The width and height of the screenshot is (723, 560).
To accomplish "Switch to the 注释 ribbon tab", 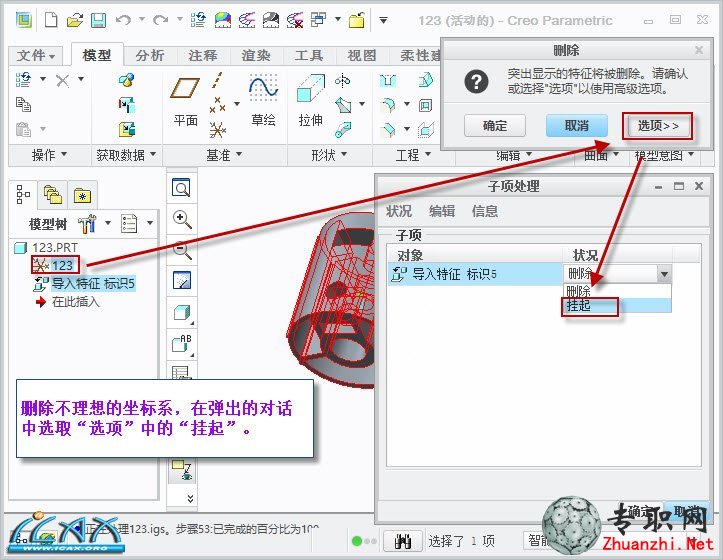I will (x=203, y=56).
